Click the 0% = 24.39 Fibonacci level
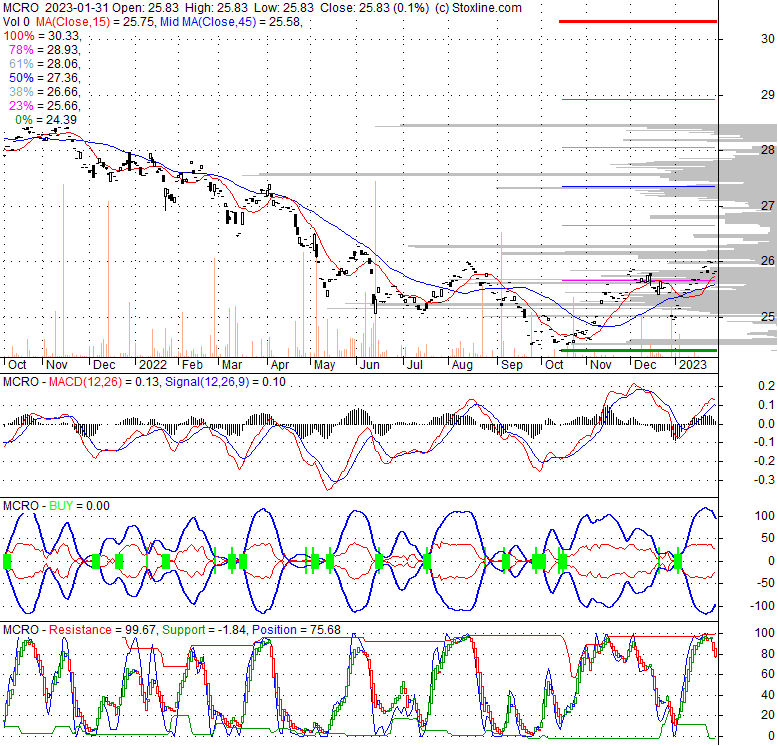 click(46, 120)
